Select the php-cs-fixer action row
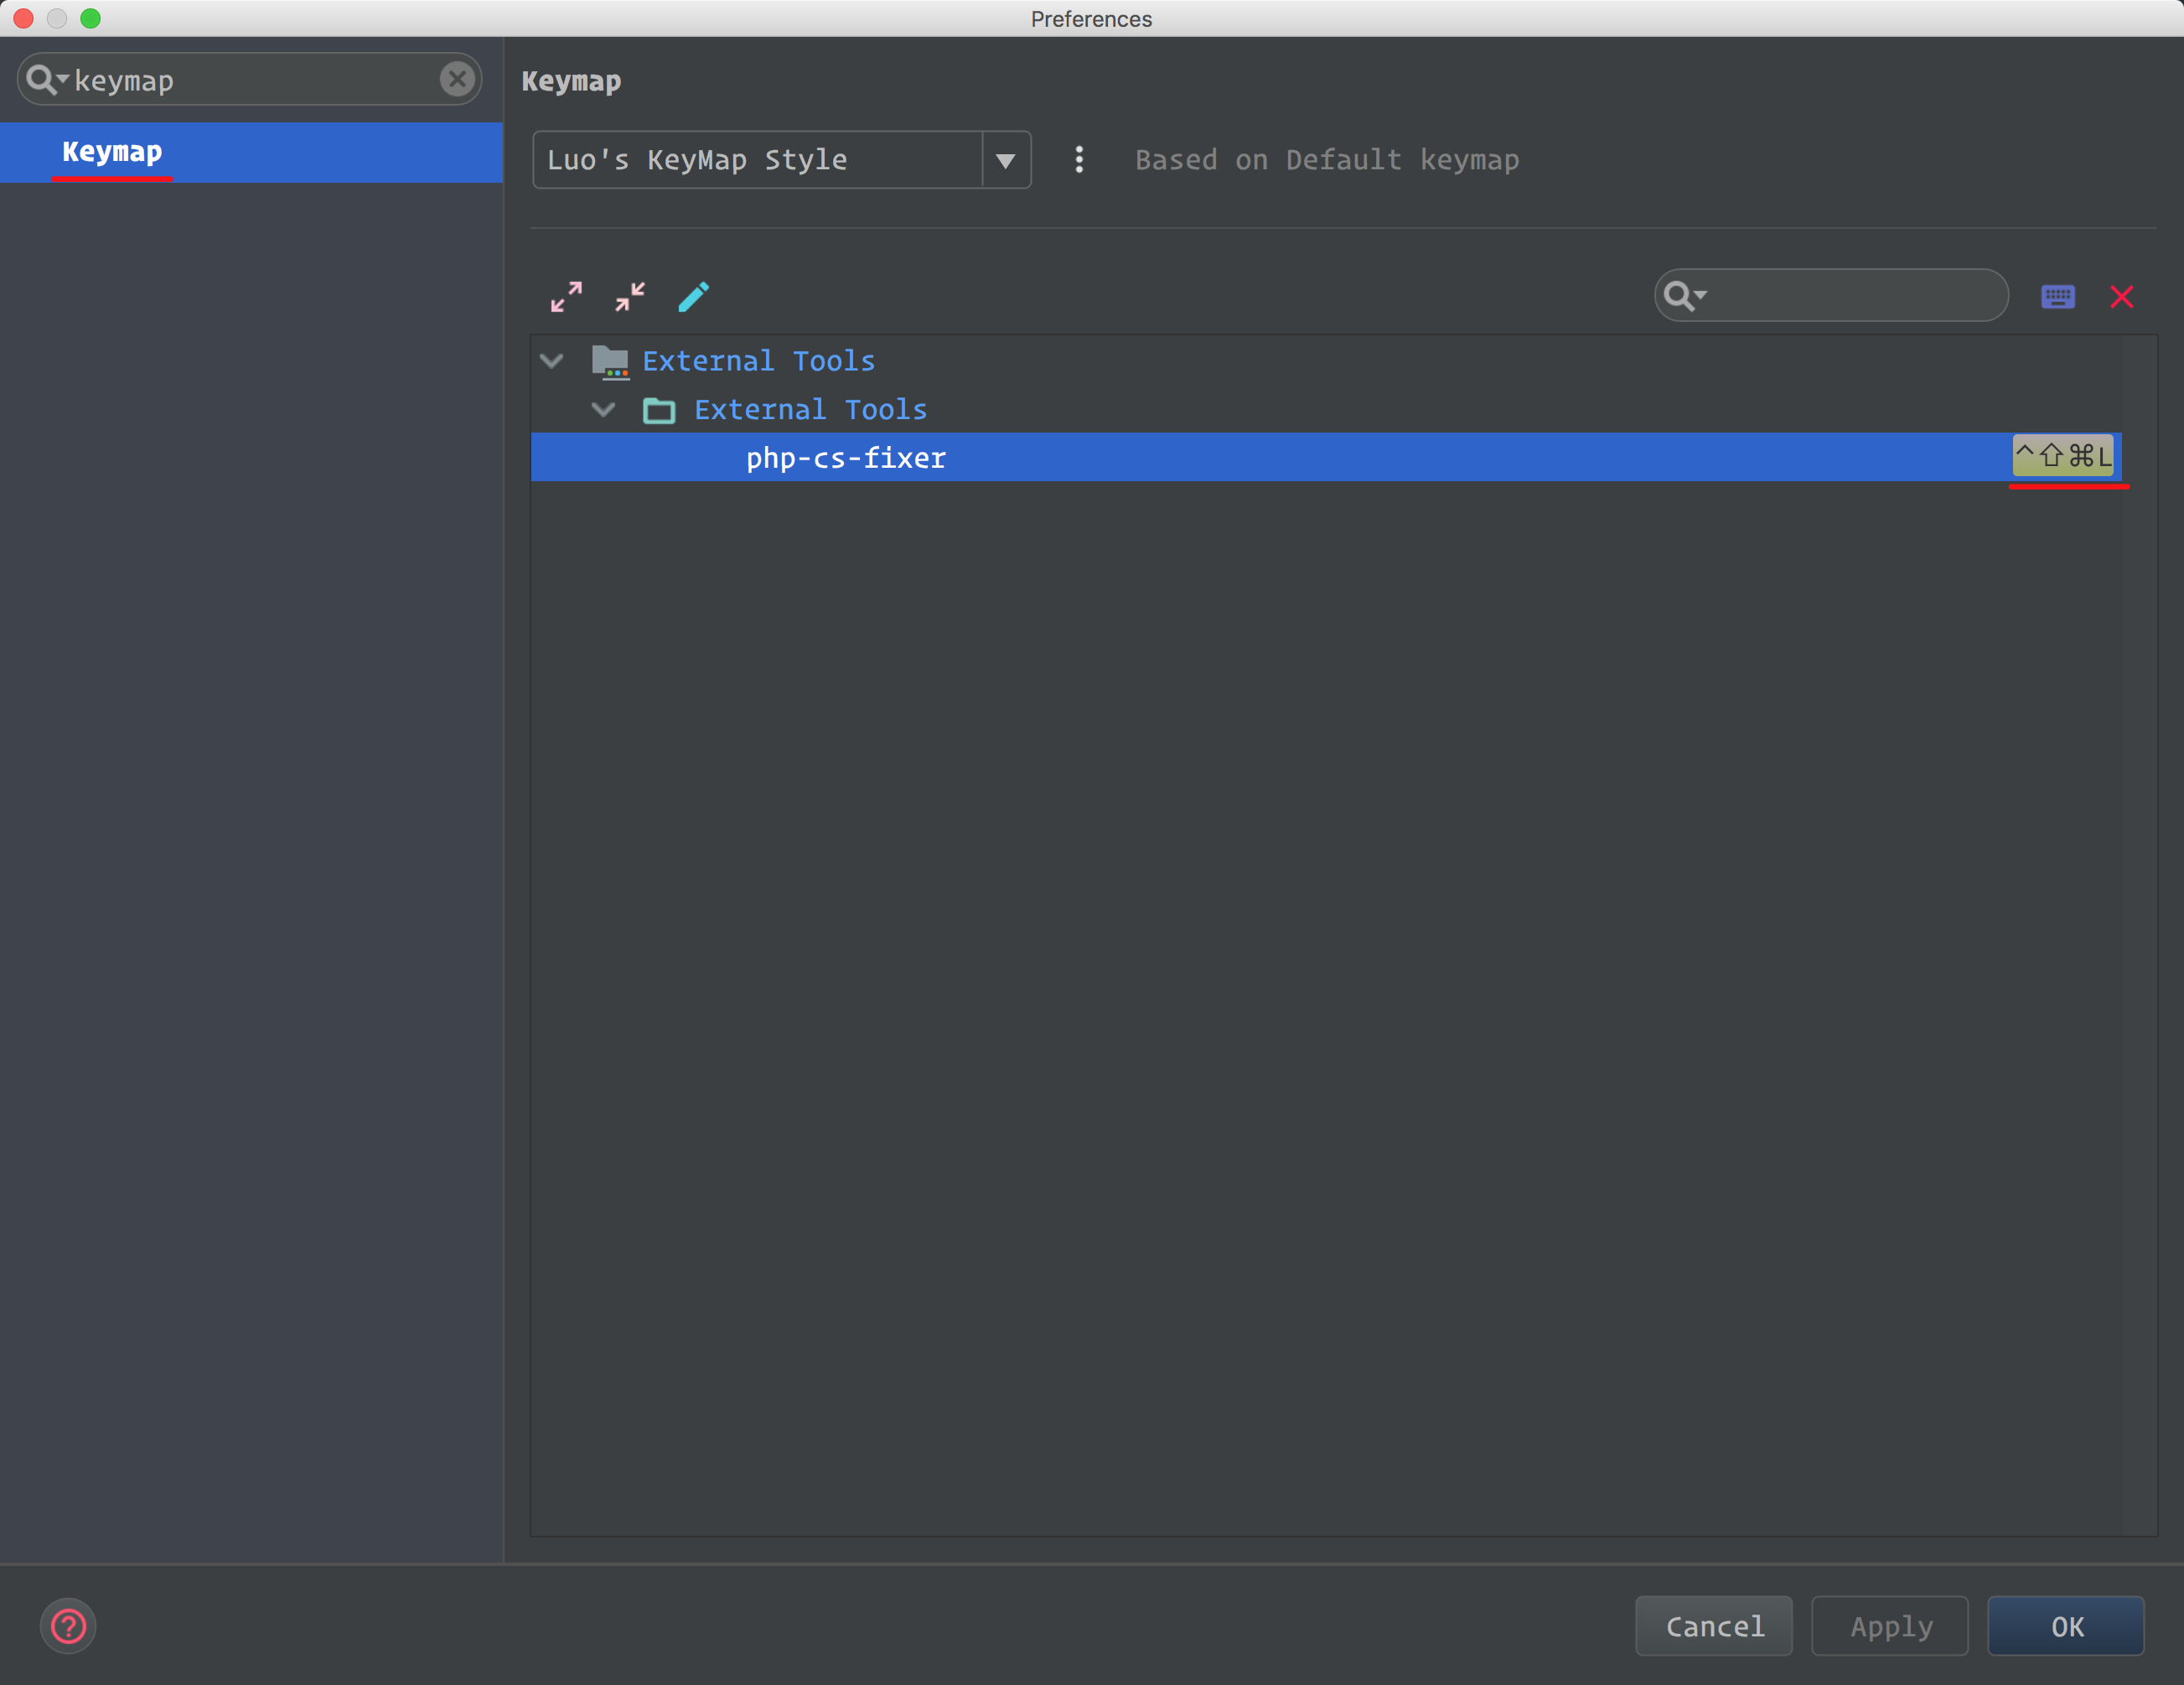This screenshot has height=1685, width=2184. (846, 458)
